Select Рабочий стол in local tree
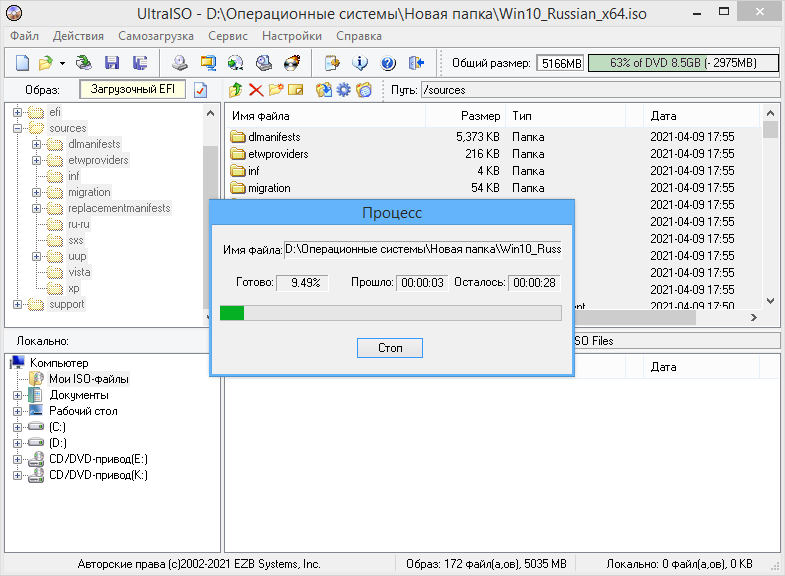The height and width of the screenshot is (576, 785). [x=83, y=411]
